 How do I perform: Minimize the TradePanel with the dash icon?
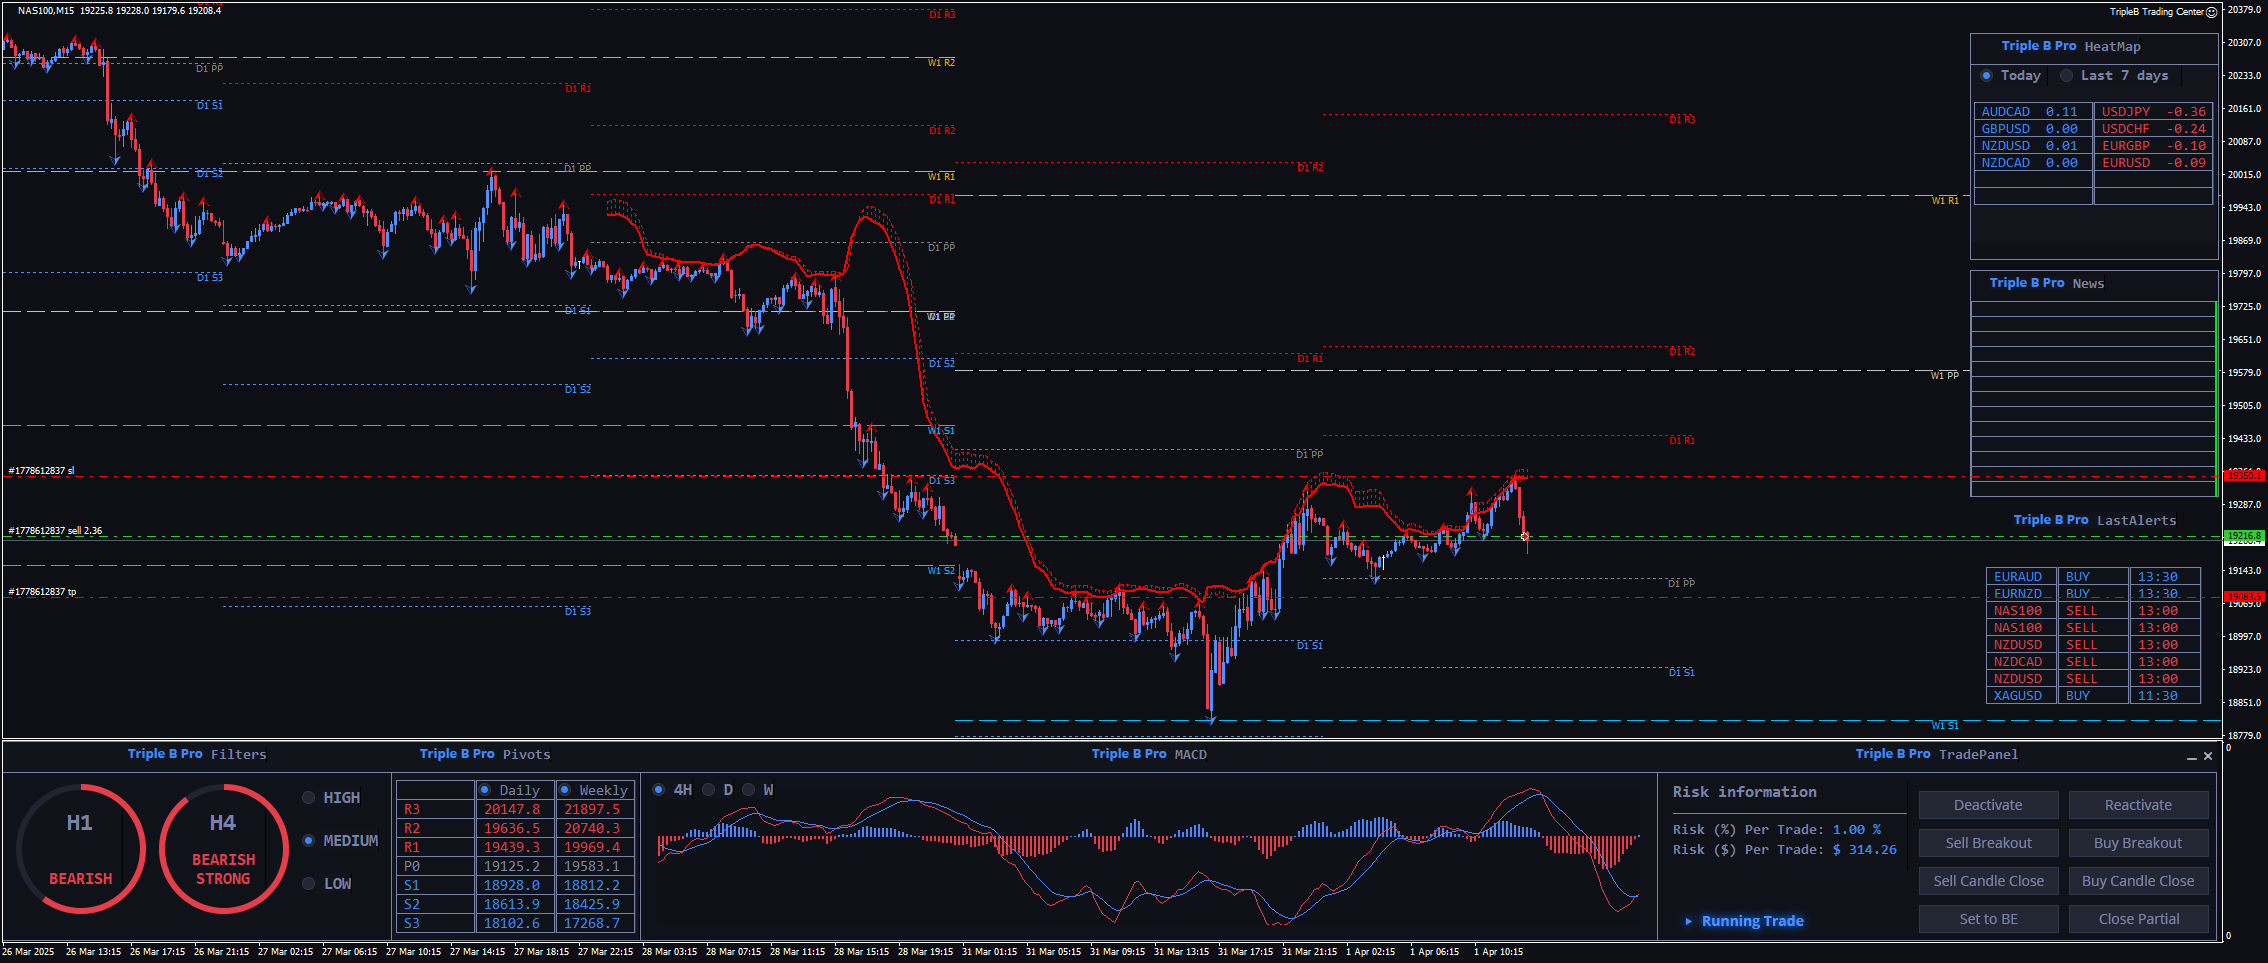[x=2192, y=757]
